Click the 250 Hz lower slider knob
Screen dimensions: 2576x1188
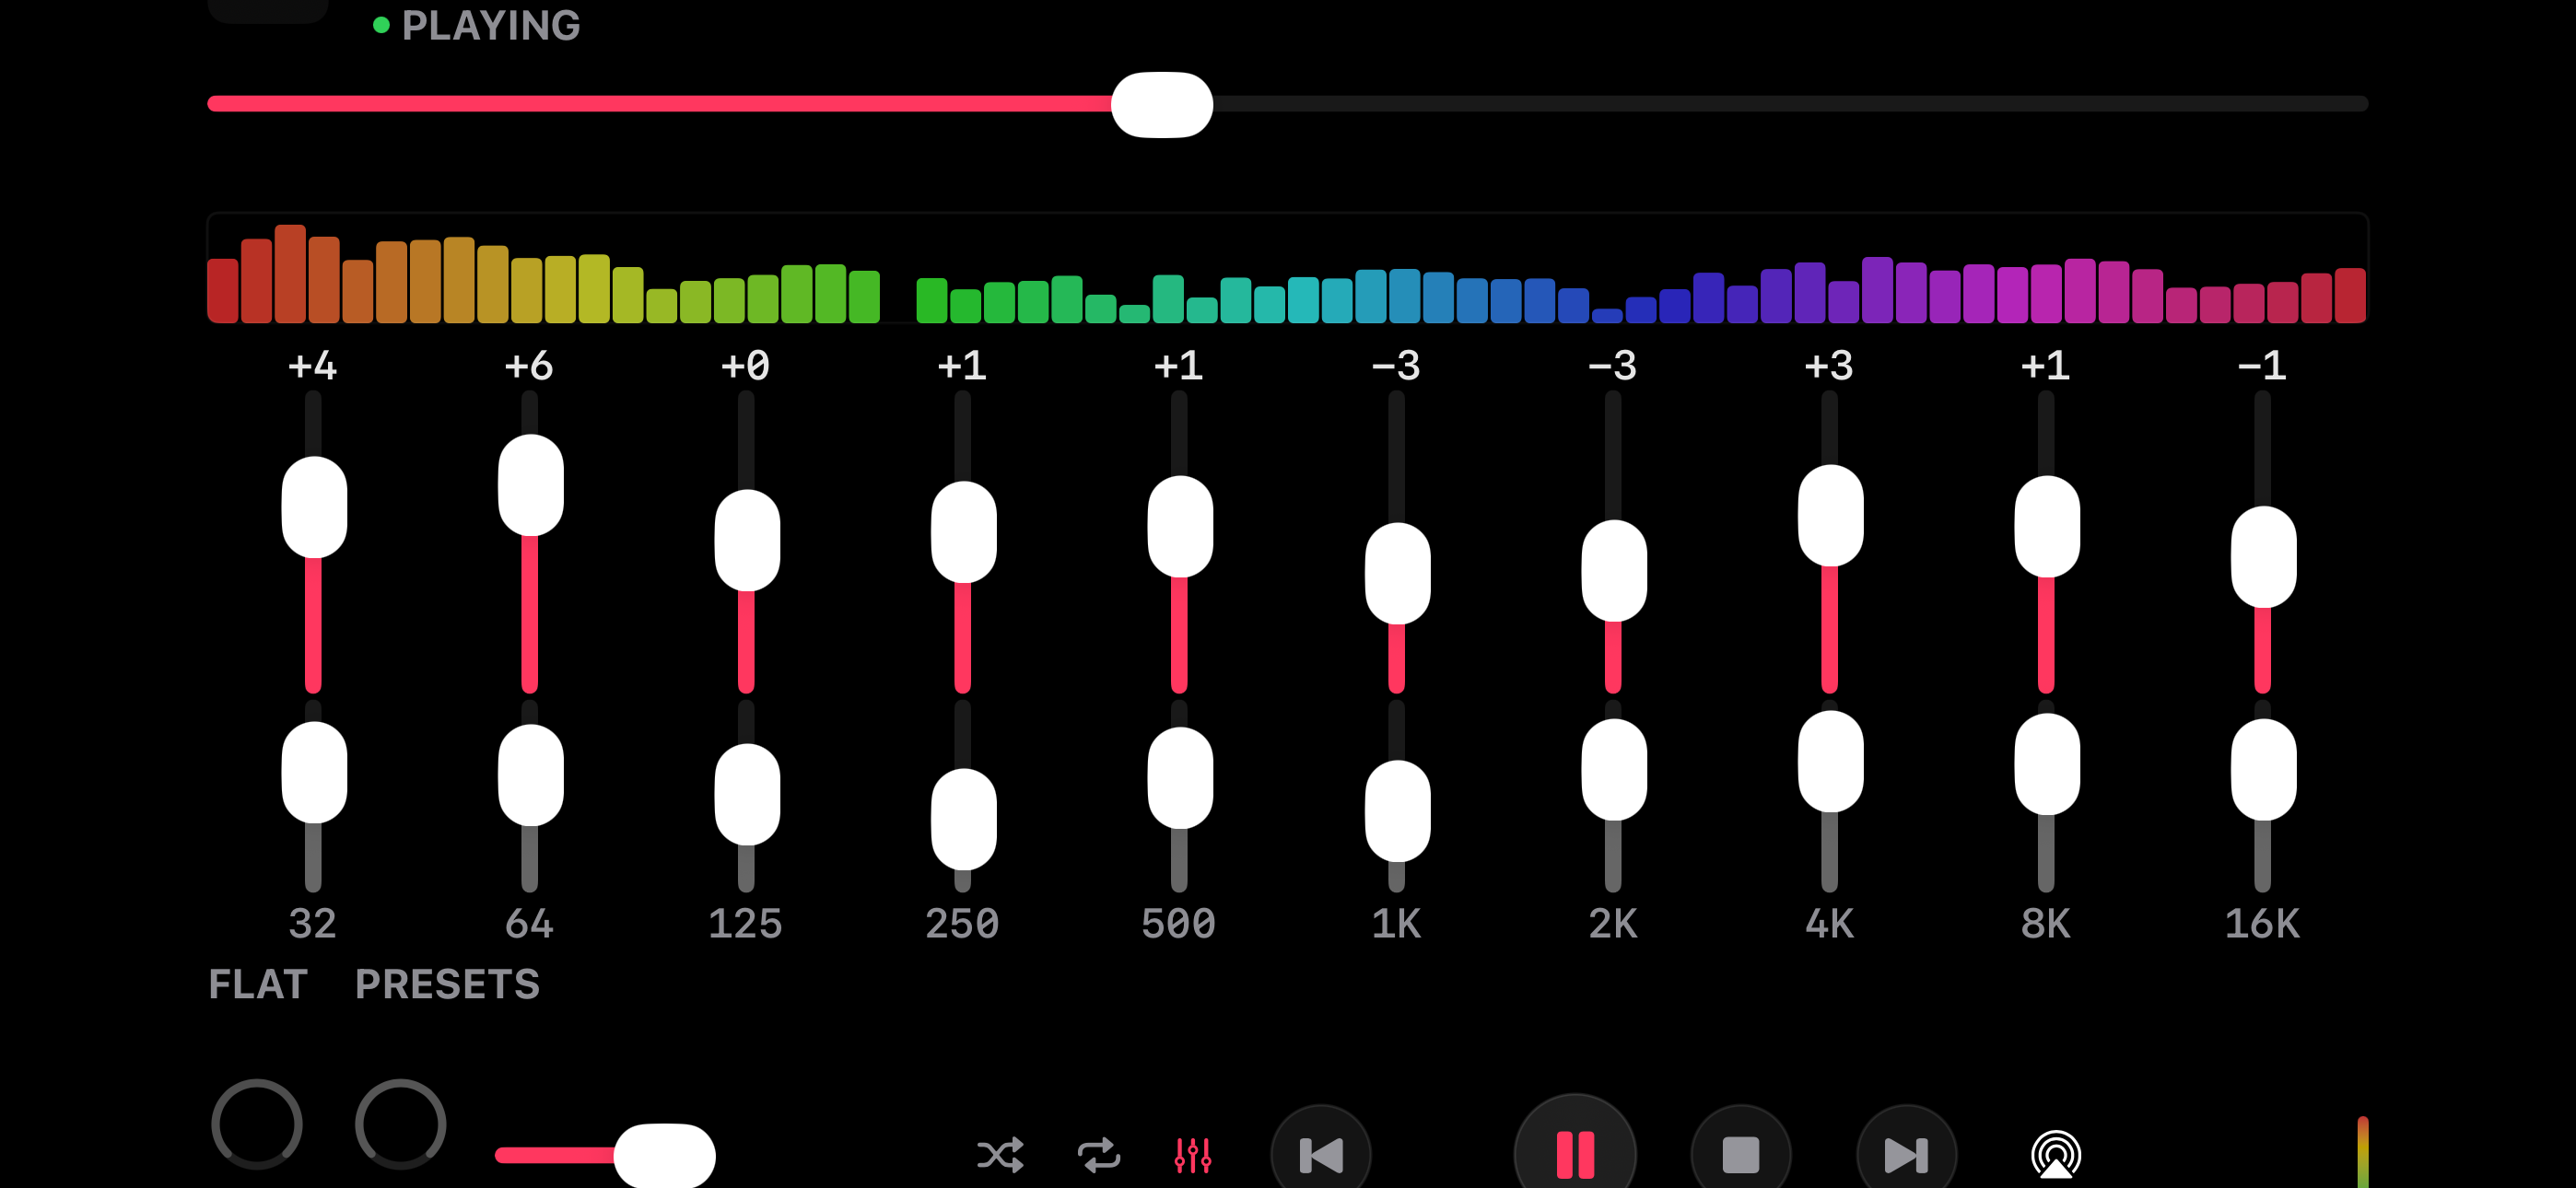point(963,819)
